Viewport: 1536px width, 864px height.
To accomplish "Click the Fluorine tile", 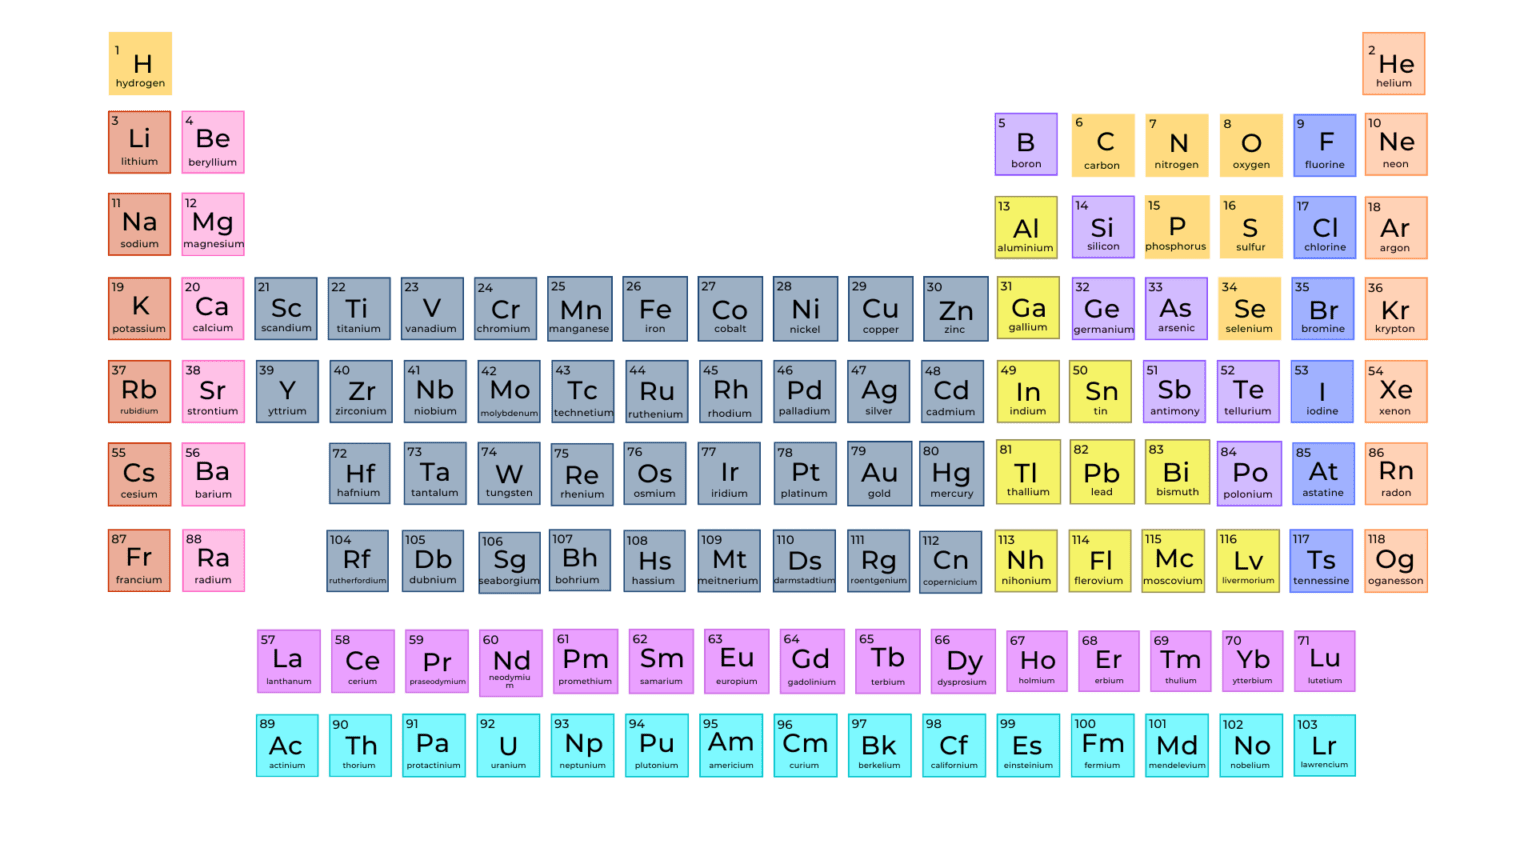I will coord(1325,145).
